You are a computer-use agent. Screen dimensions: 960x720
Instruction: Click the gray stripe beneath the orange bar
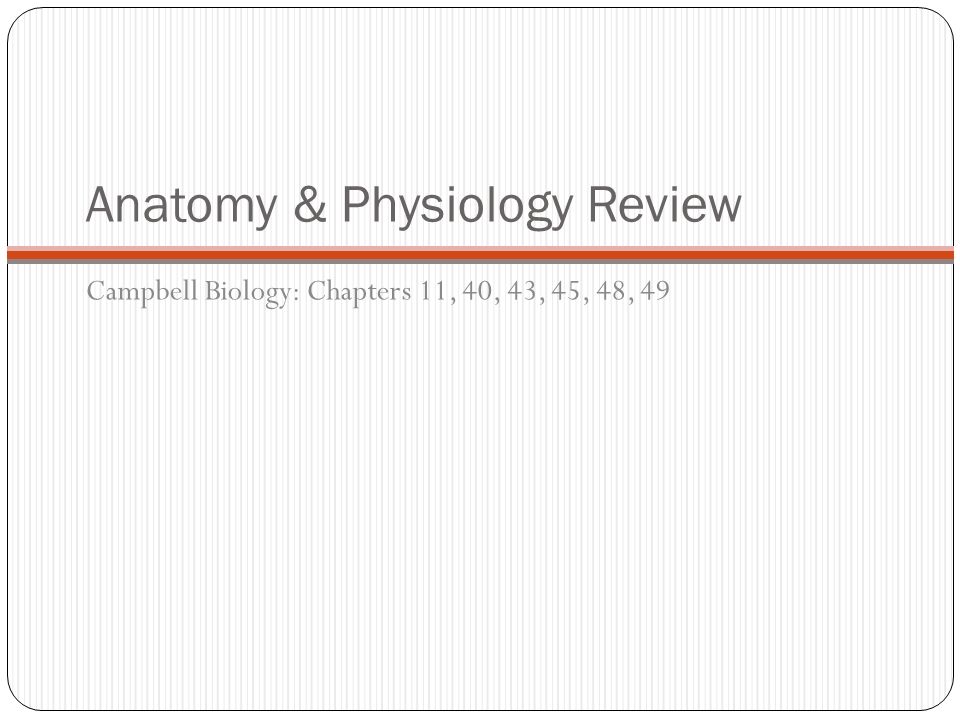480,261
